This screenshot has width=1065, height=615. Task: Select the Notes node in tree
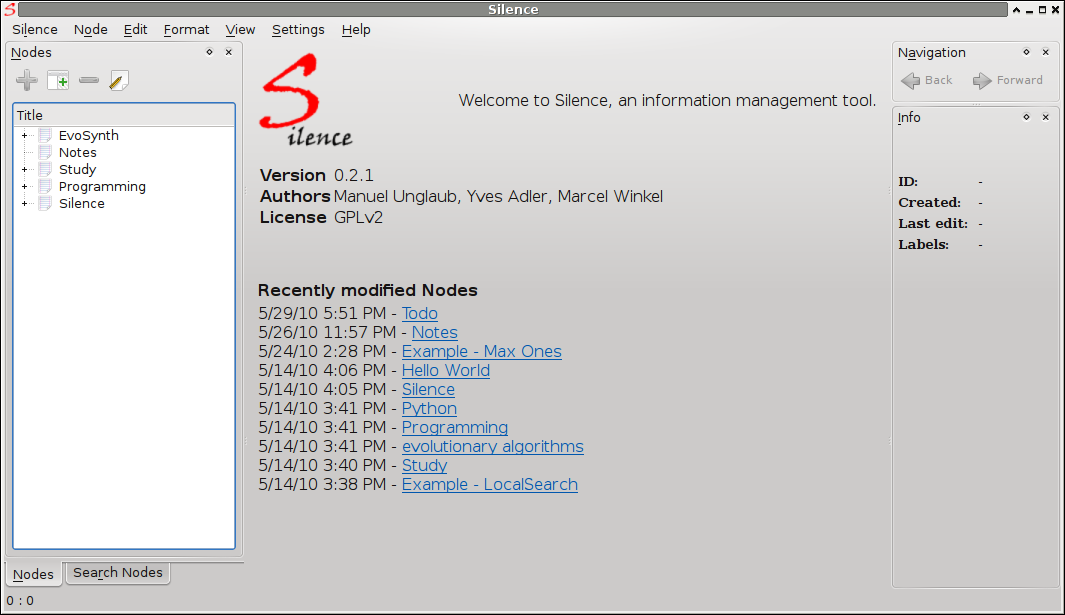point(77,152)
